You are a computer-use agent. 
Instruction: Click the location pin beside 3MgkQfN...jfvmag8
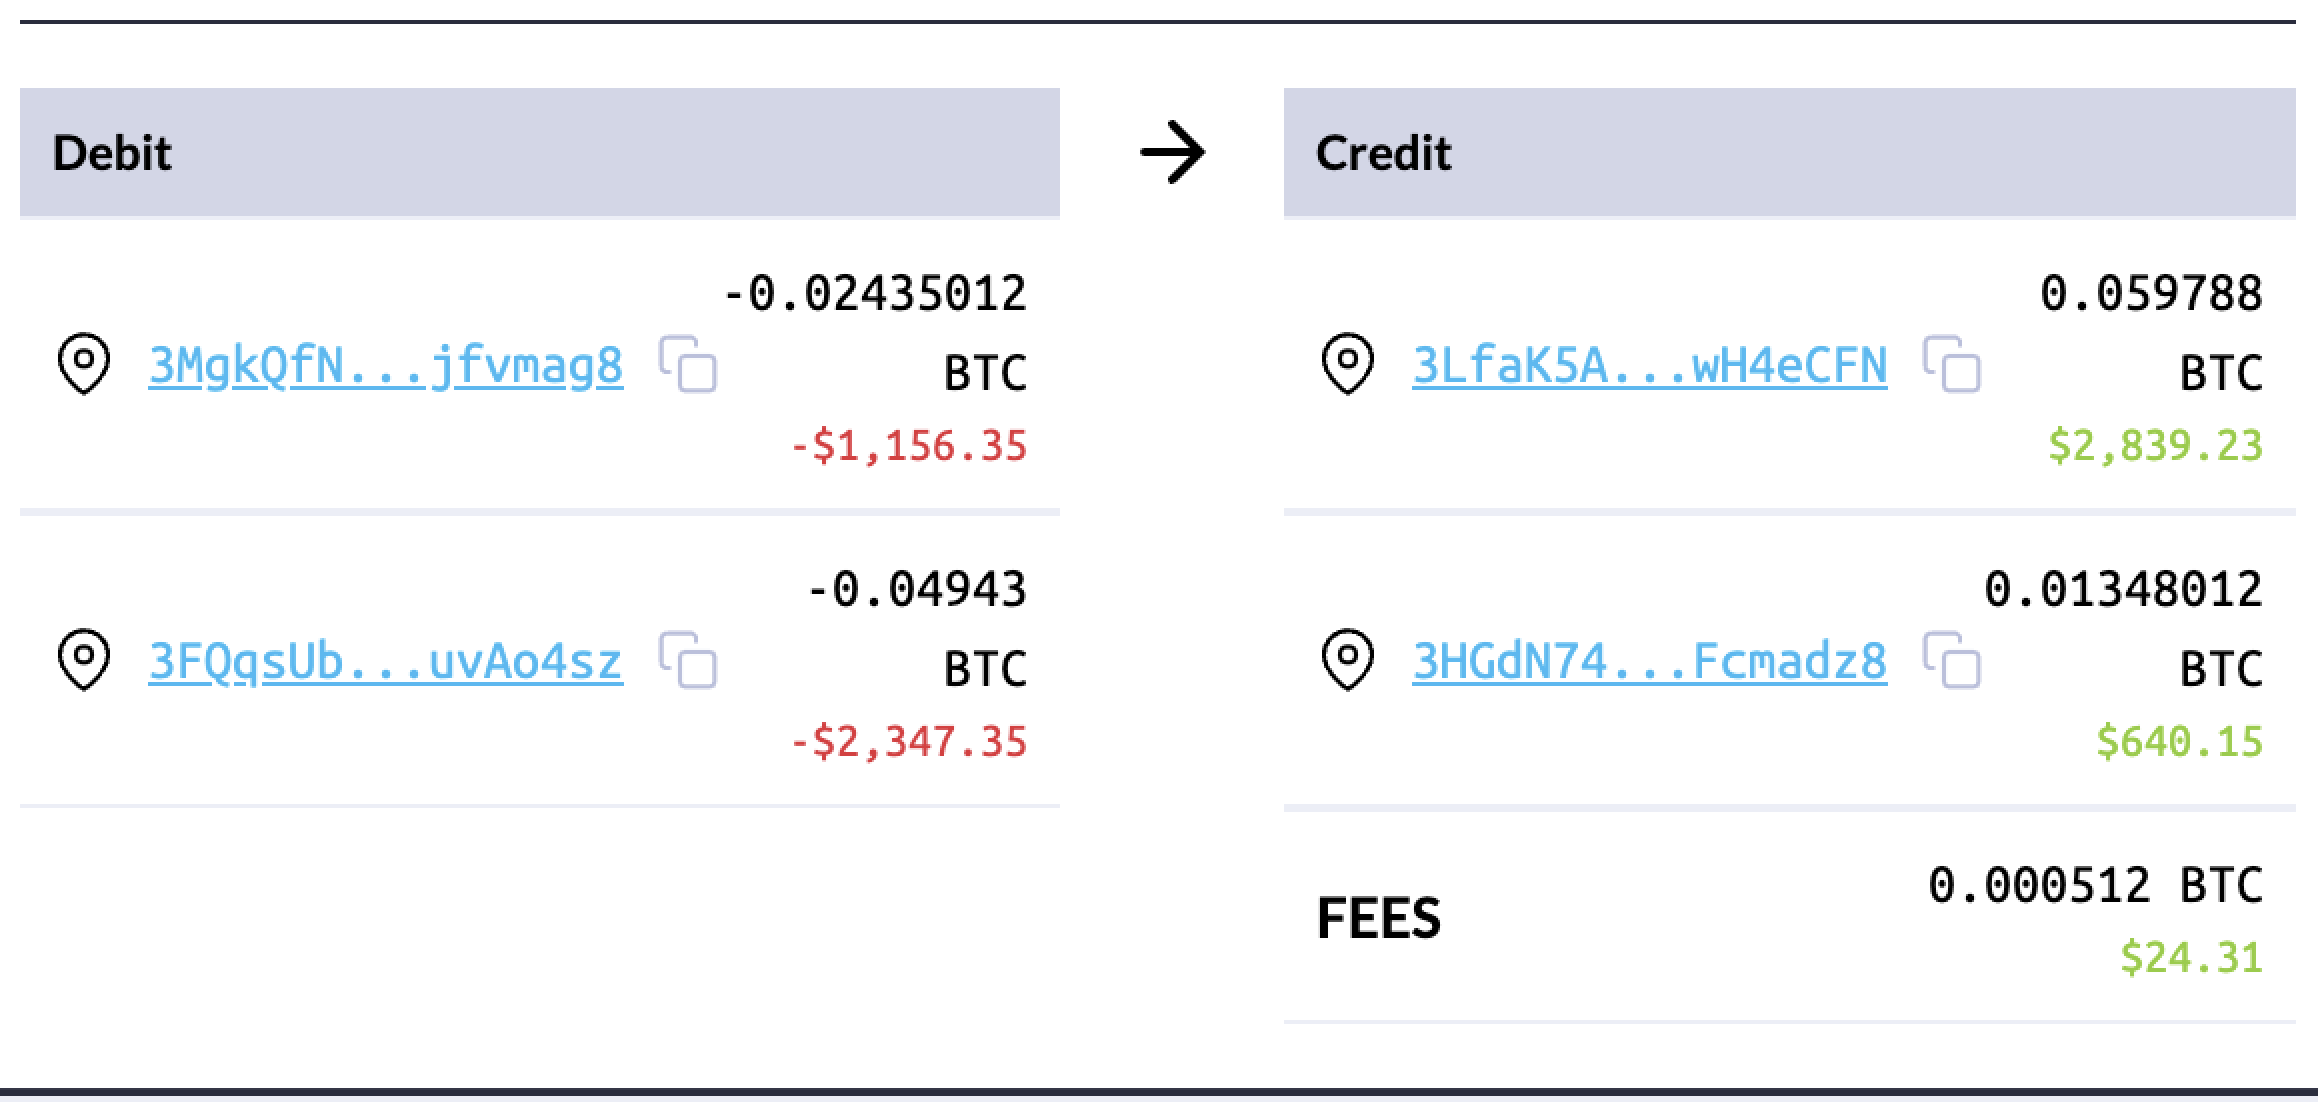coord(84,364)
